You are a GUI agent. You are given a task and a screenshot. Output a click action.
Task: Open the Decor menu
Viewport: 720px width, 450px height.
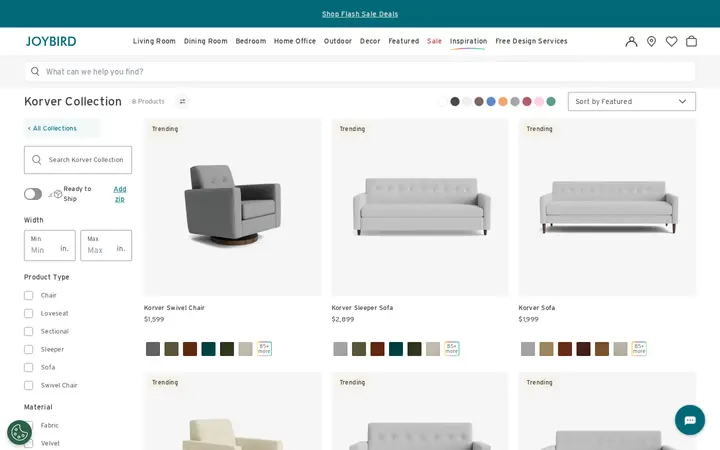coord(370,41)
